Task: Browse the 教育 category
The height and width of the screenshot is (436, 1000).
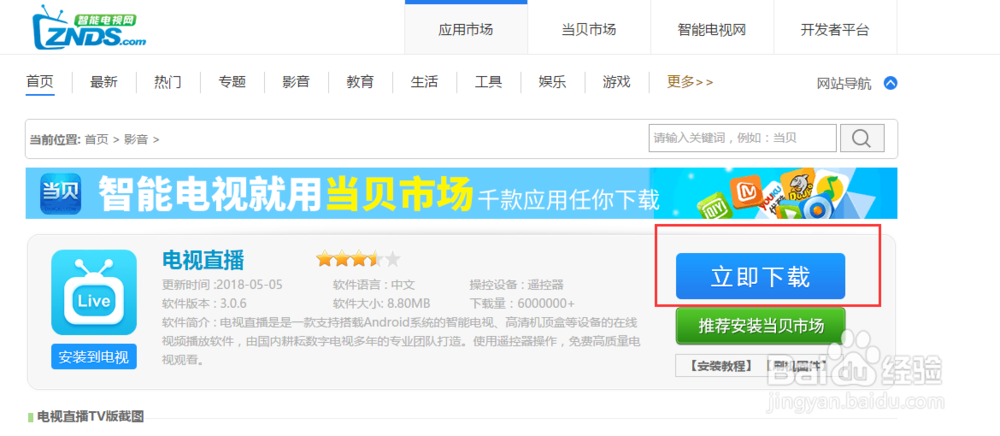Action: tap(360, 82)
